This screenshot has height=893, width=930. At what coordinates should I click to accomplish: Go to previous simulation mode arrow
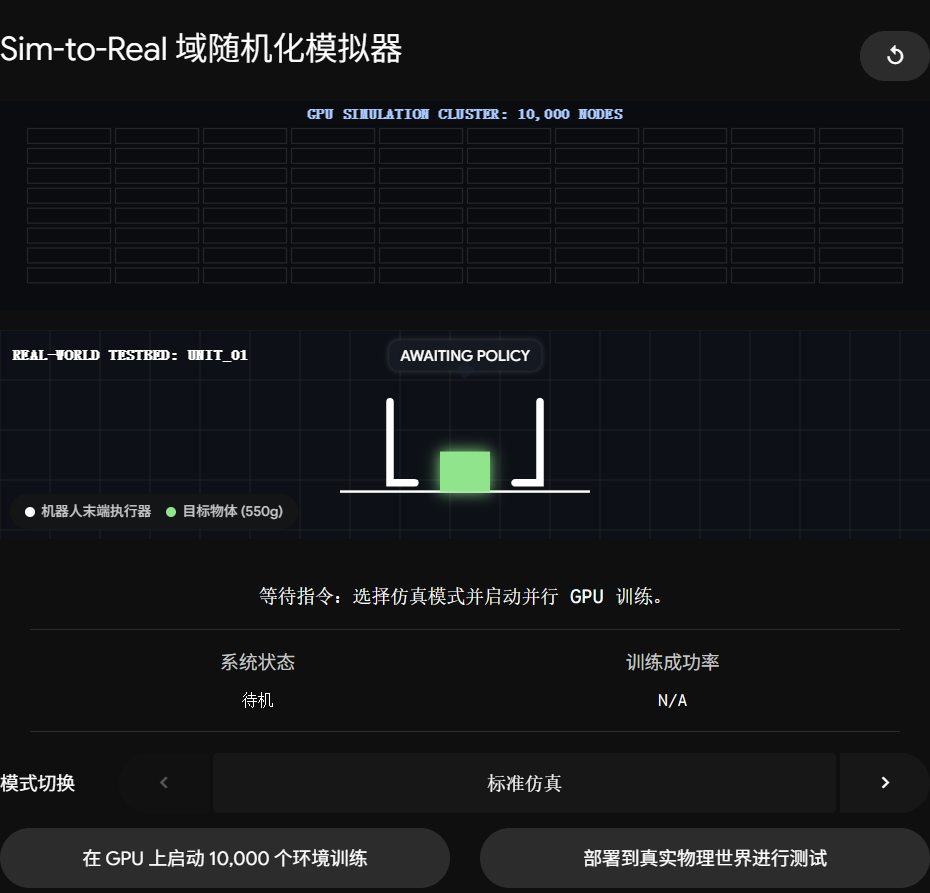tap(164, 783)
